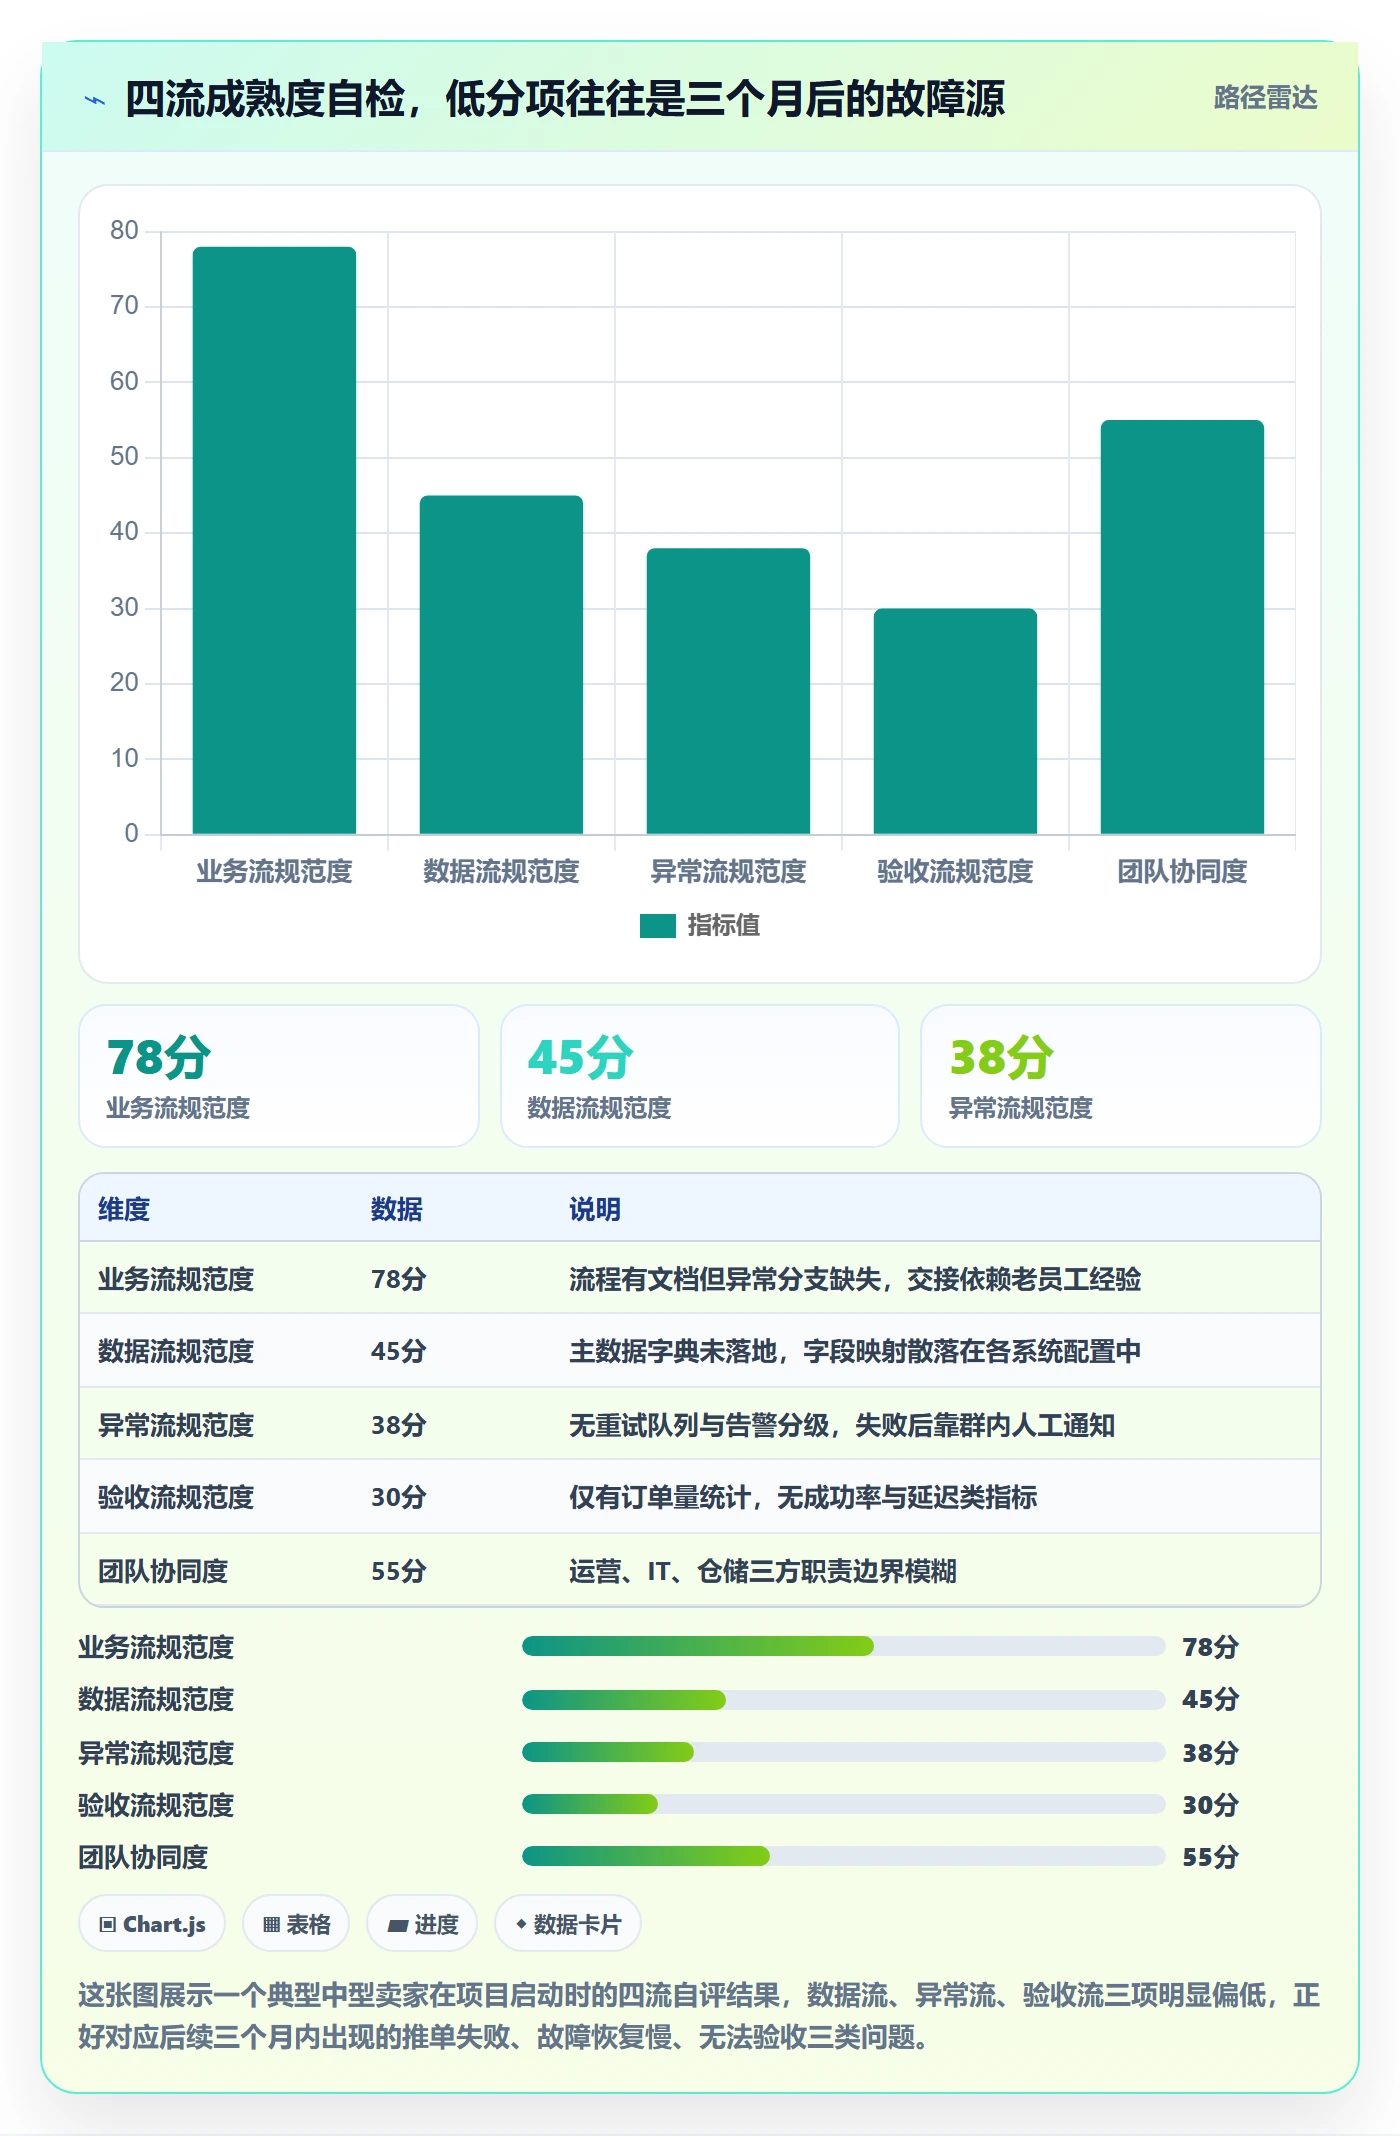The width and height of the screenshot is (1400, 2136).
Task: Click the 80 label on the chart's y-axis
Action: [x=124, y=230]
